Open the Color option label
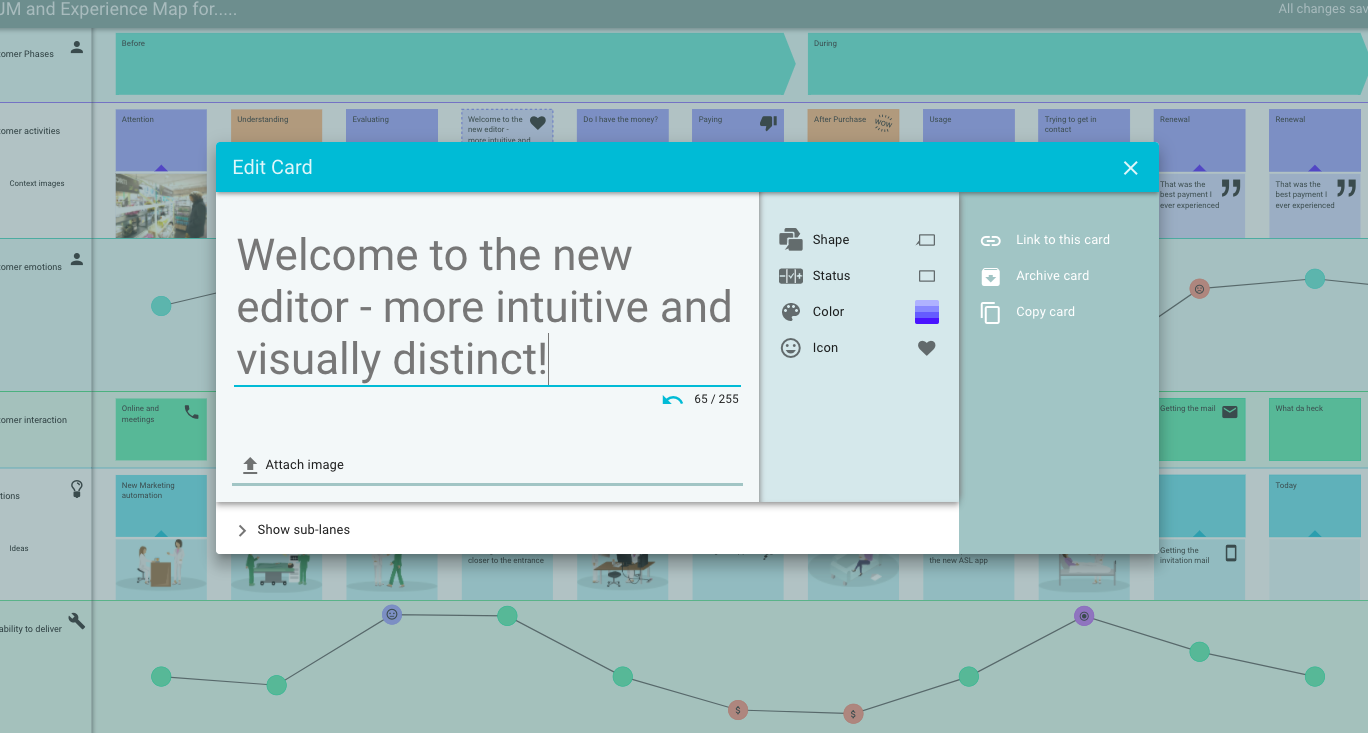The image size is (1368, 733). pos(828,312)
